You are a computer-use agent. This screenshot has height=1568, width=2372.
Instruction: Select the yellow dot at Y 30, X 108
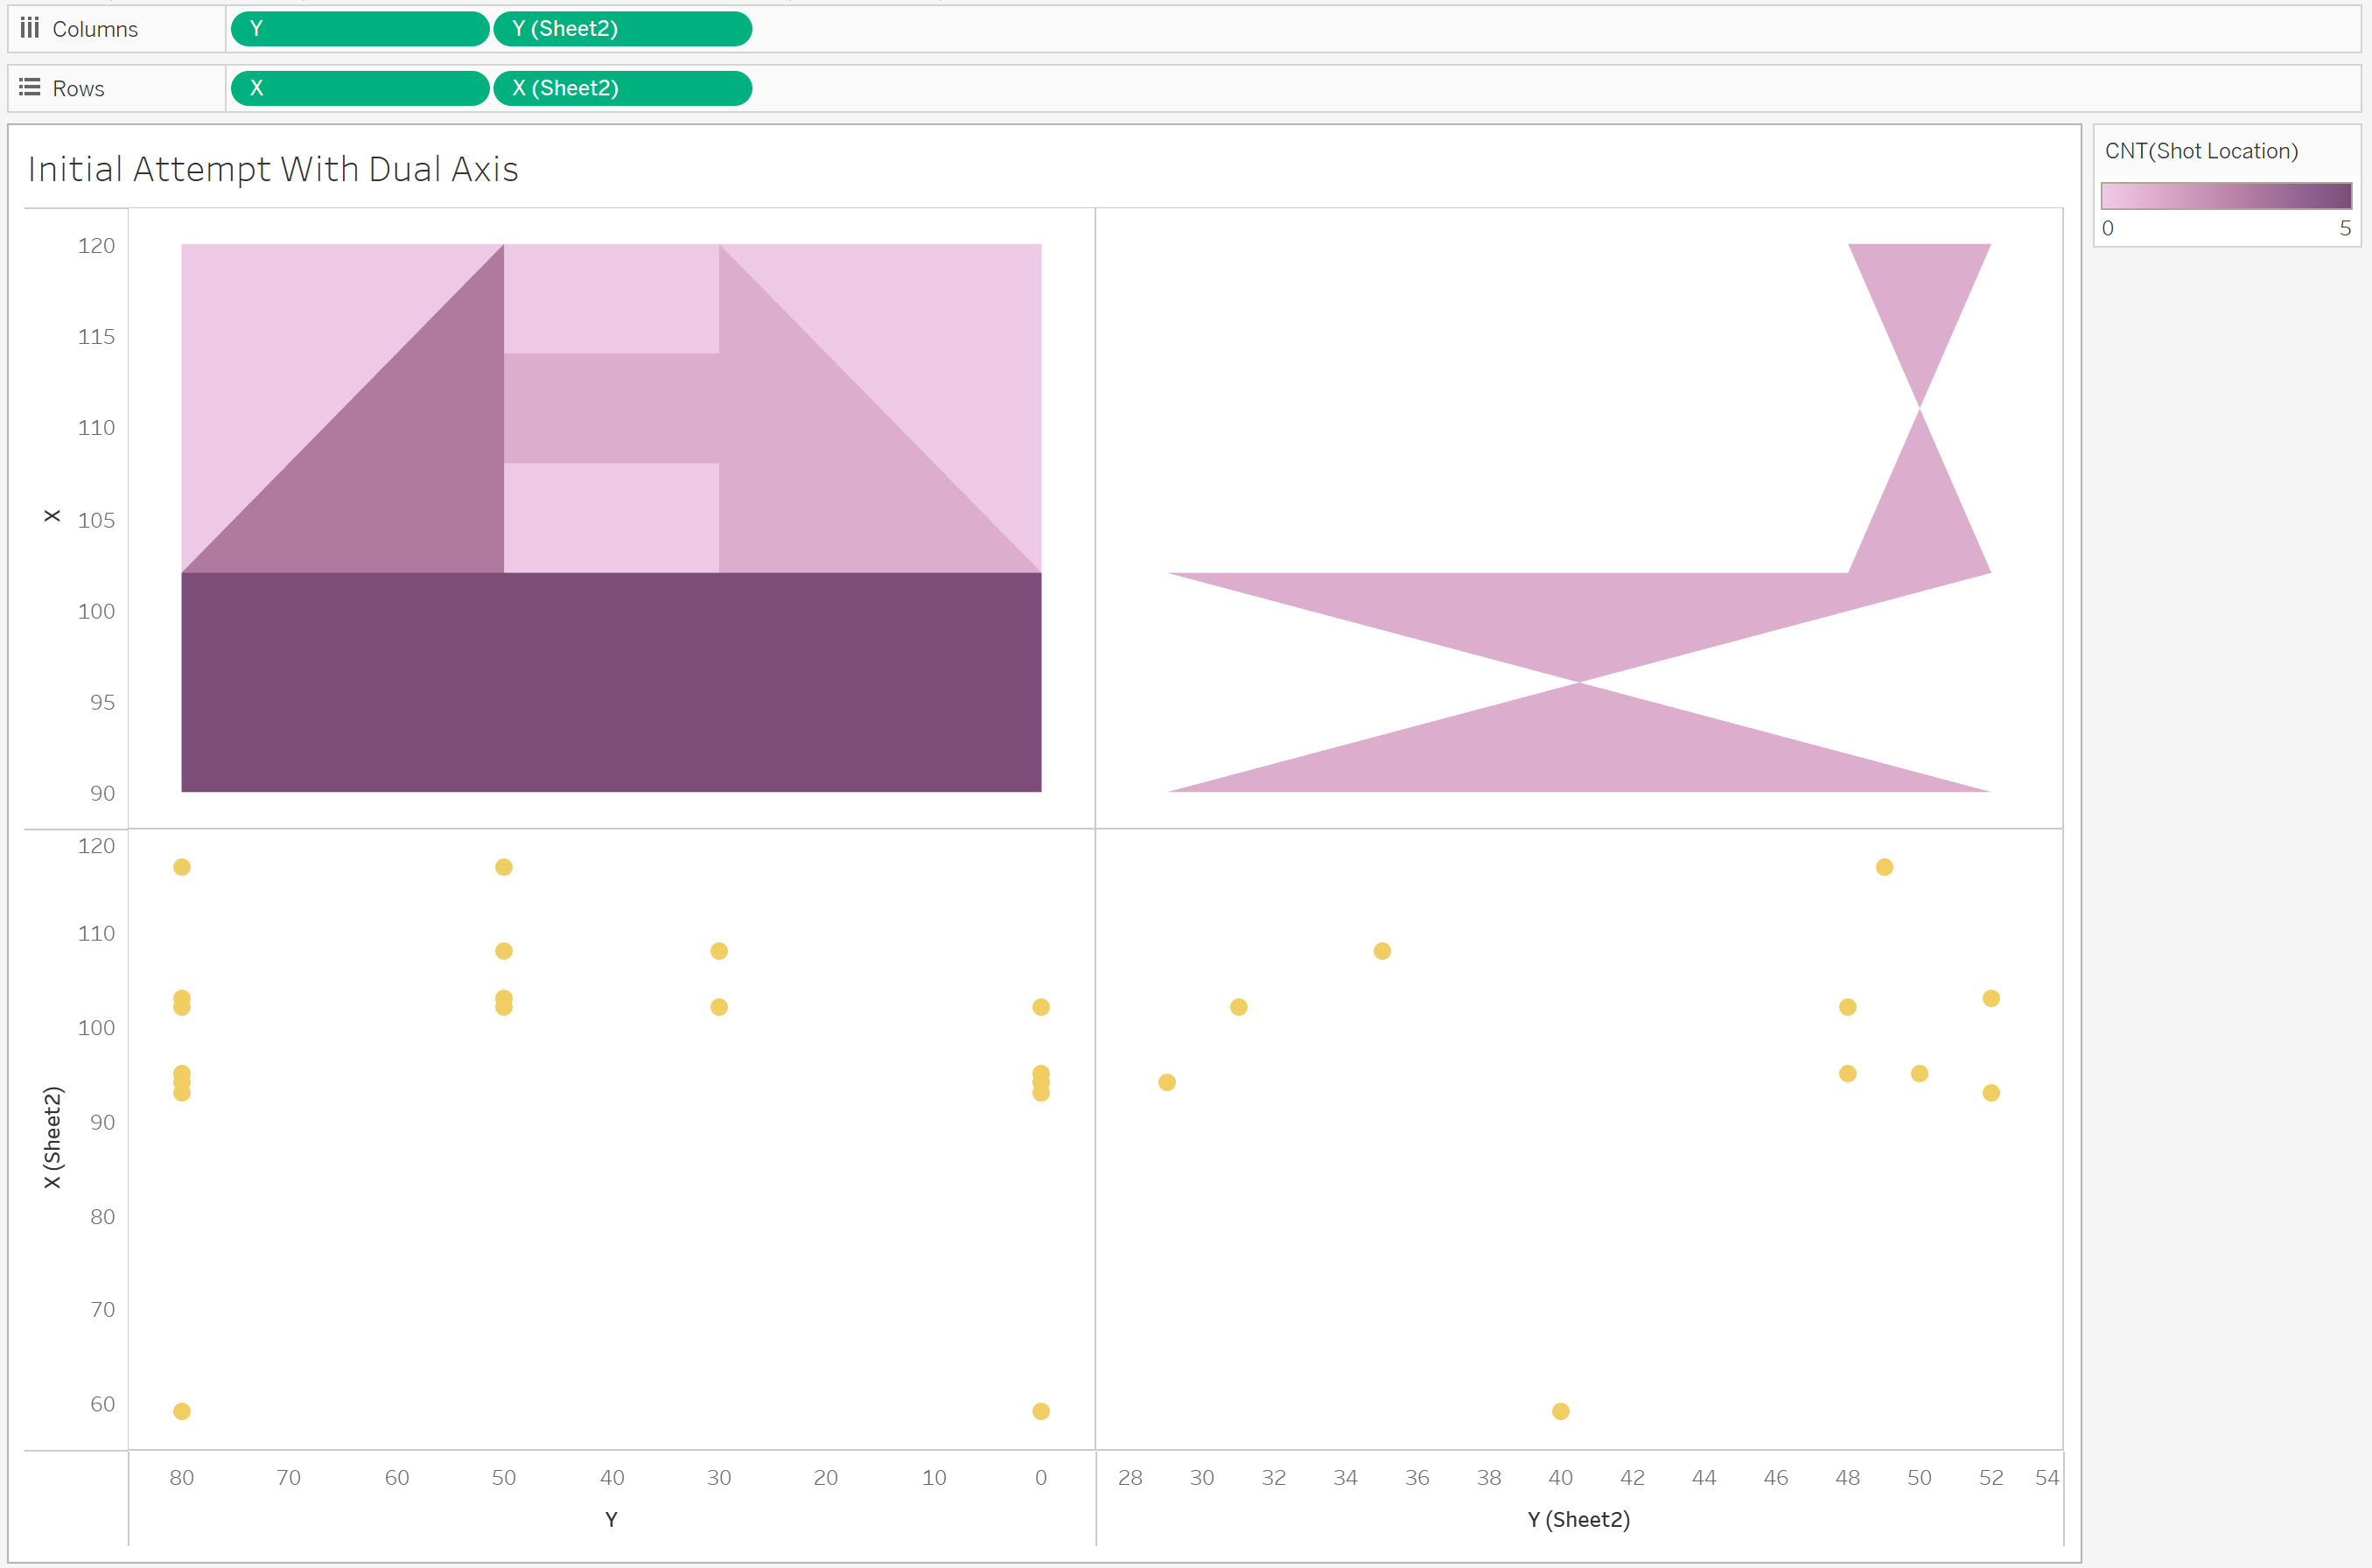tap(719, 951)
